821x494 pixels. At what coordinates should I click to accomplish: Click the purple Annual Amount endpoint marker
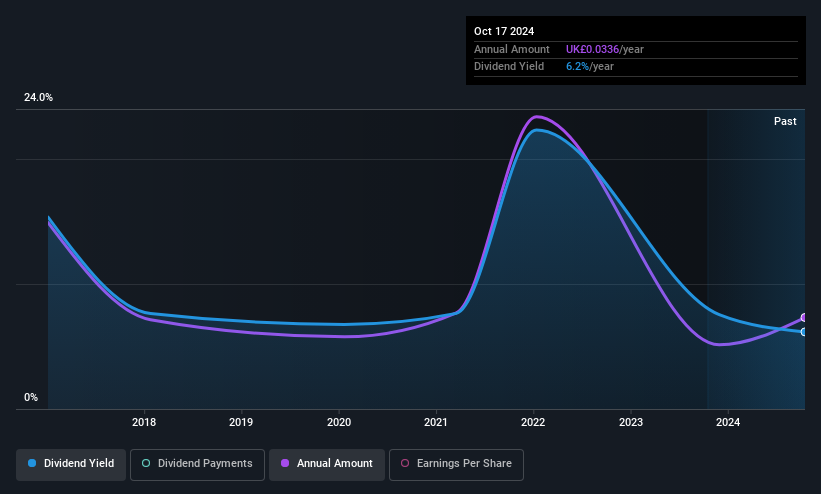804,317
